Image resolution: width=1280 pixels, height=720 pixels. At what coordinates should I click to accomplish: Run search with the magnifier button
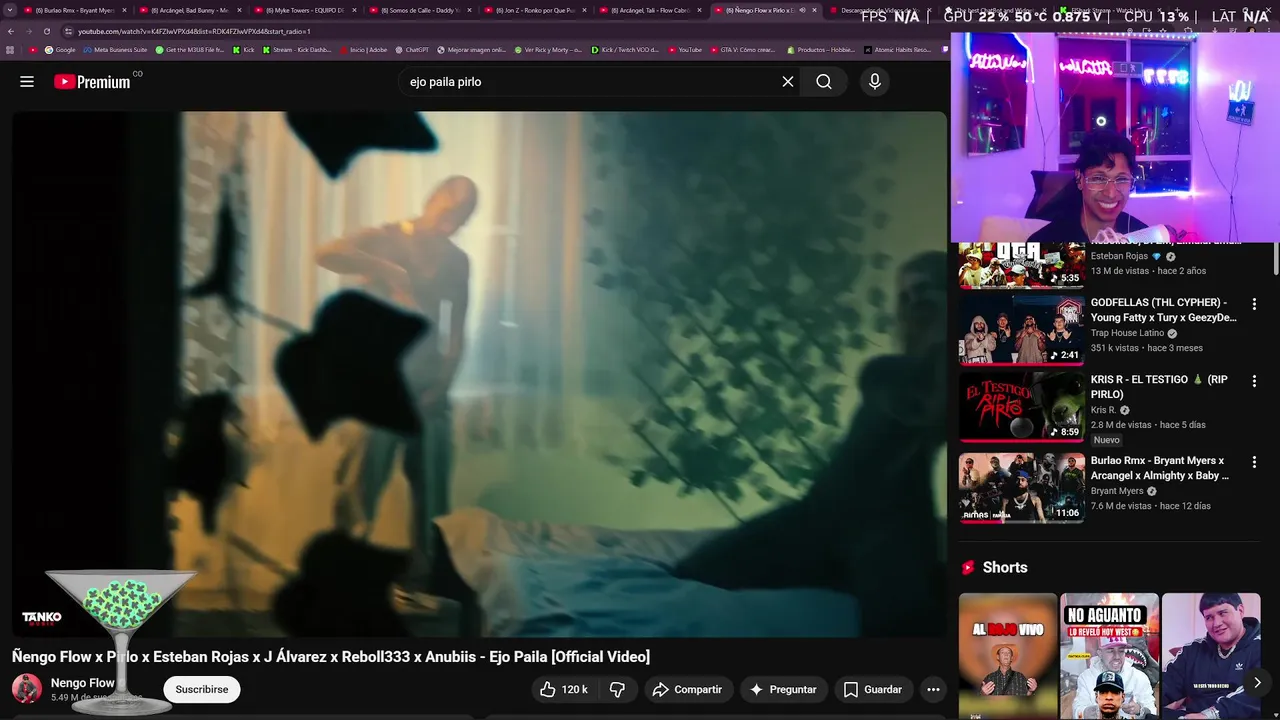click(824, 82)
